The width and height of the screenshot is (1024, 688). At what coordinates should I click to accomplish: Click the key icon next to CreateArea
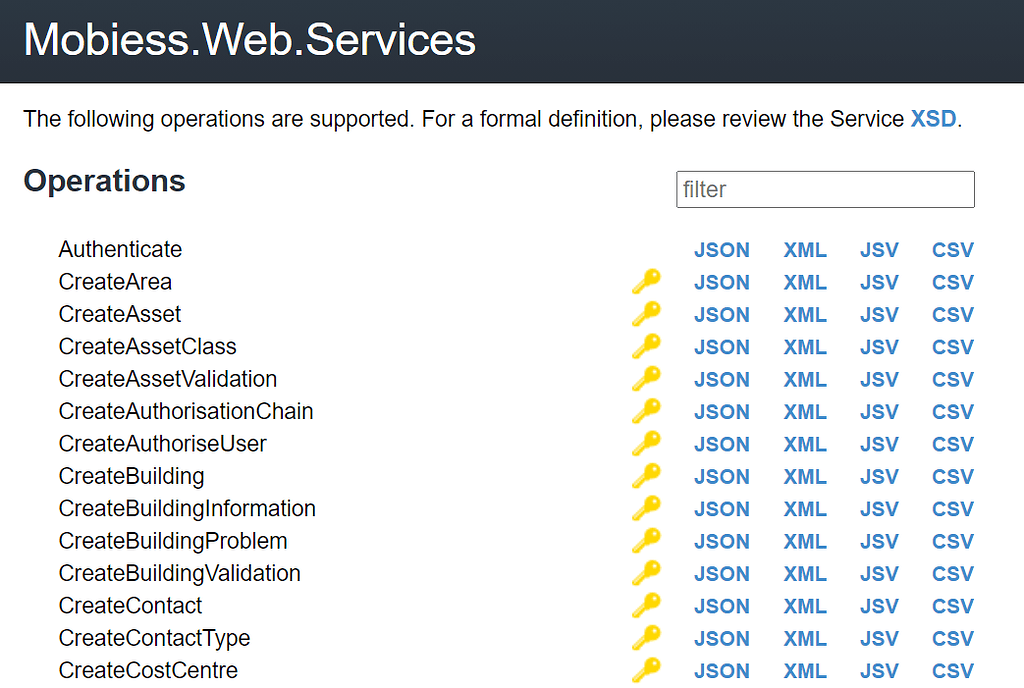point(646,282)
